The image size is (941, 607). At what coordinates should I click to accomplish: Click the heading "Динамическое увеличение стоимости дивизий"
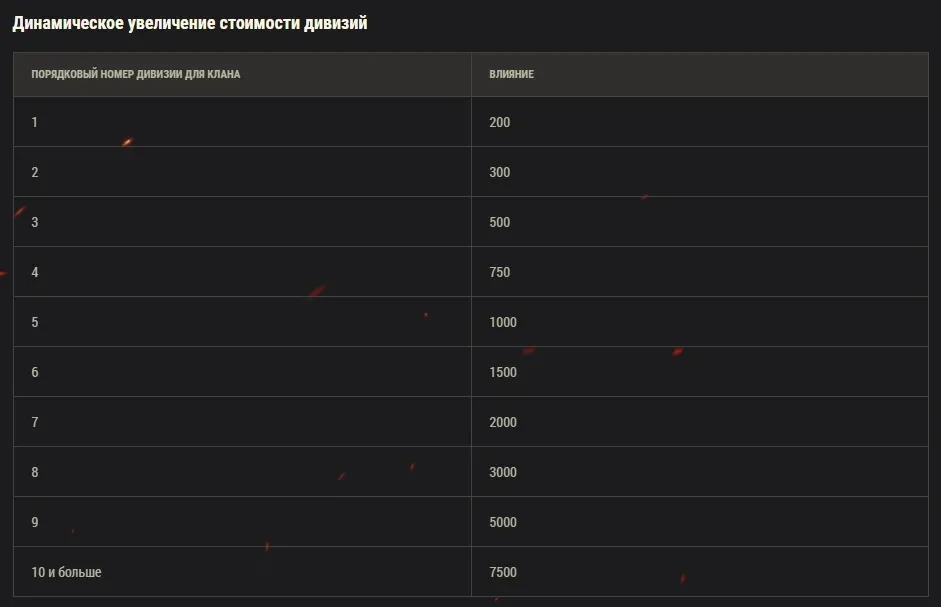click(x=190, y=23)
